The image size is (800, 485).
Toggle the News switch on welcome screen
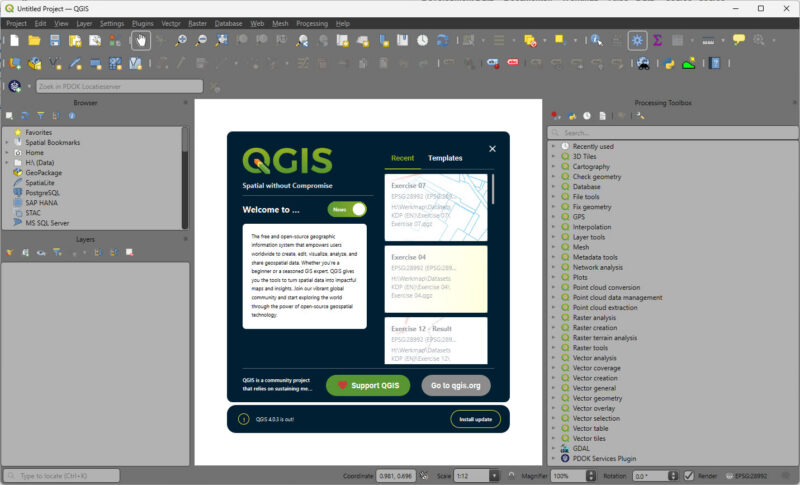click(347, 209)
